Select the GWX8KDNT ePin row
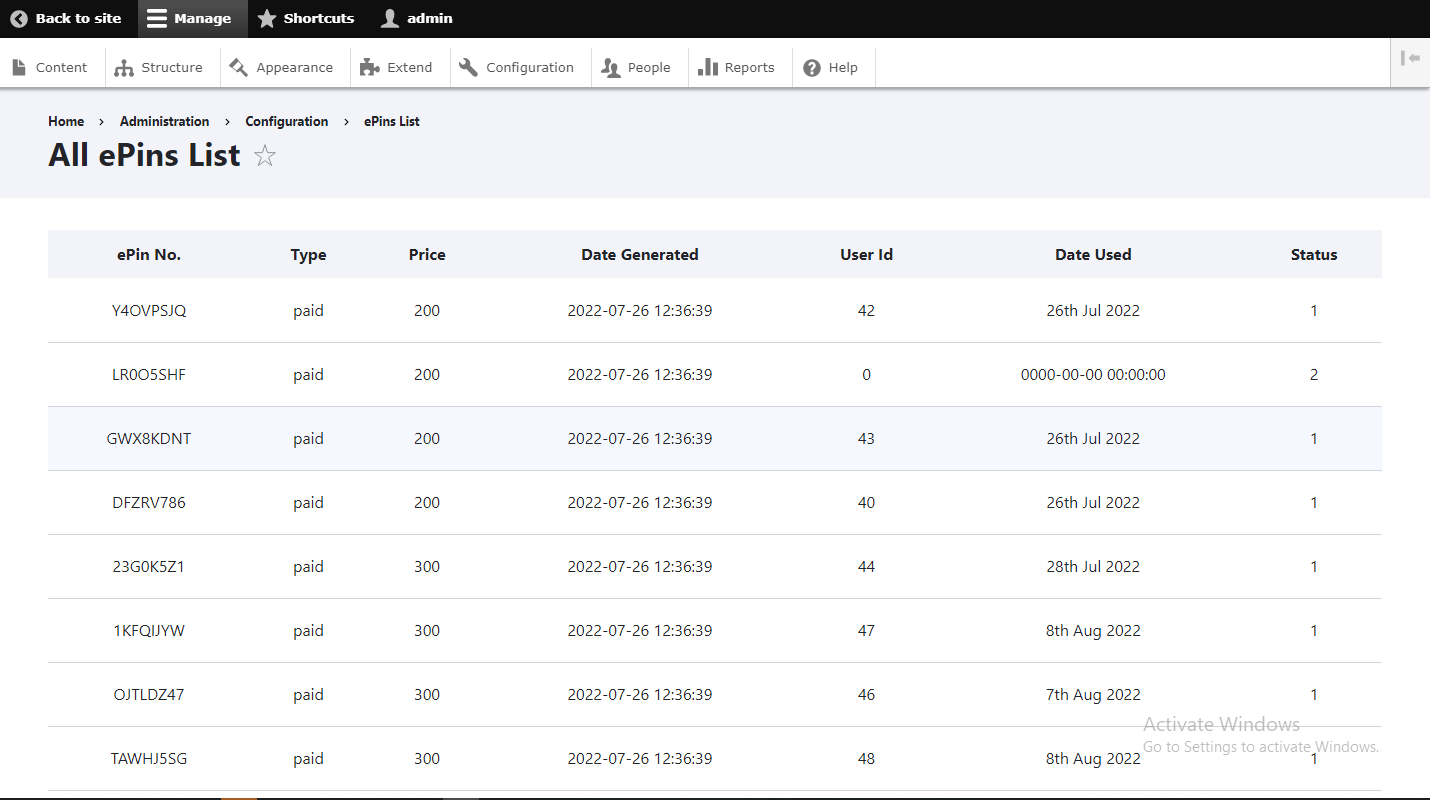Screen dimensions: 1430x800 pyautogui.click(x=149, y=439)
